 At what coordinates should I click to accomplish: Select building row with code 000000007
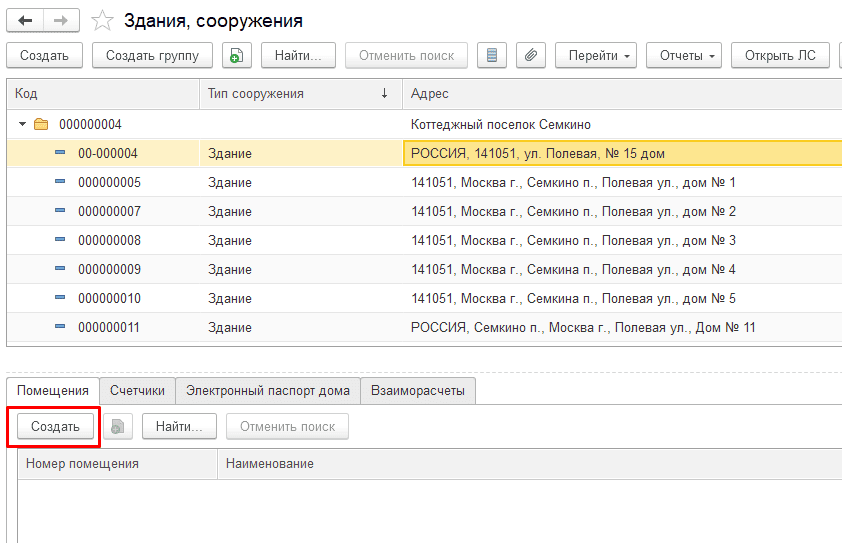109,212
